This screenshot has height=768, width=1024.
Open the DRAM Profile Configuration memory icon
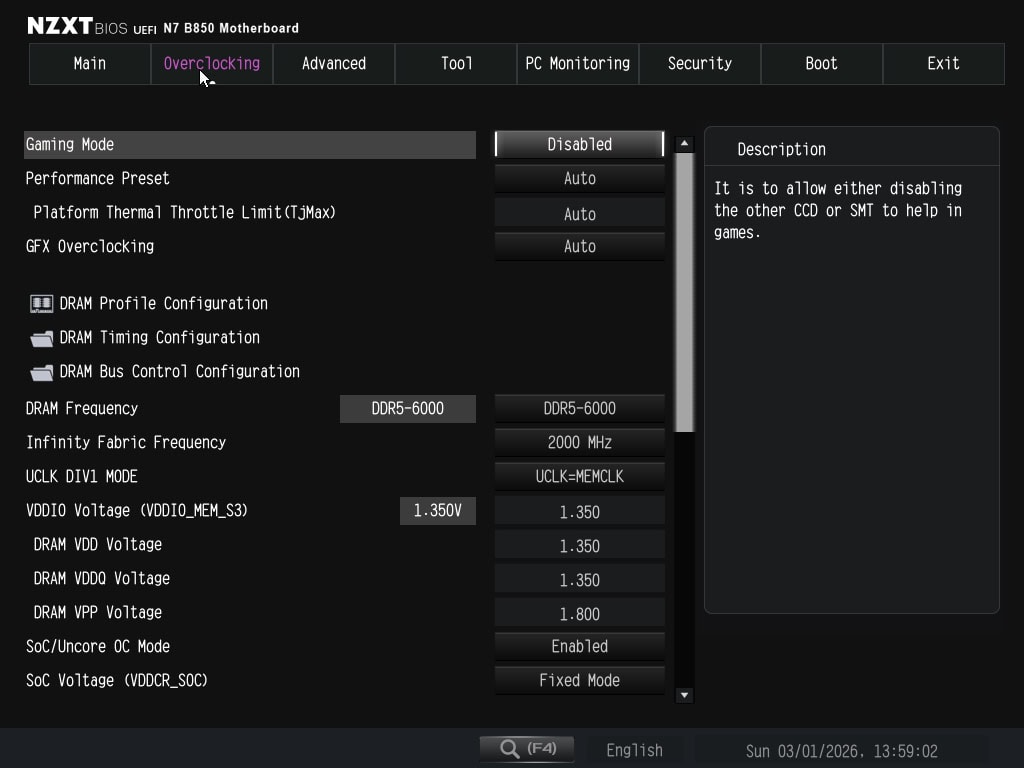click(x=42, y=303)
